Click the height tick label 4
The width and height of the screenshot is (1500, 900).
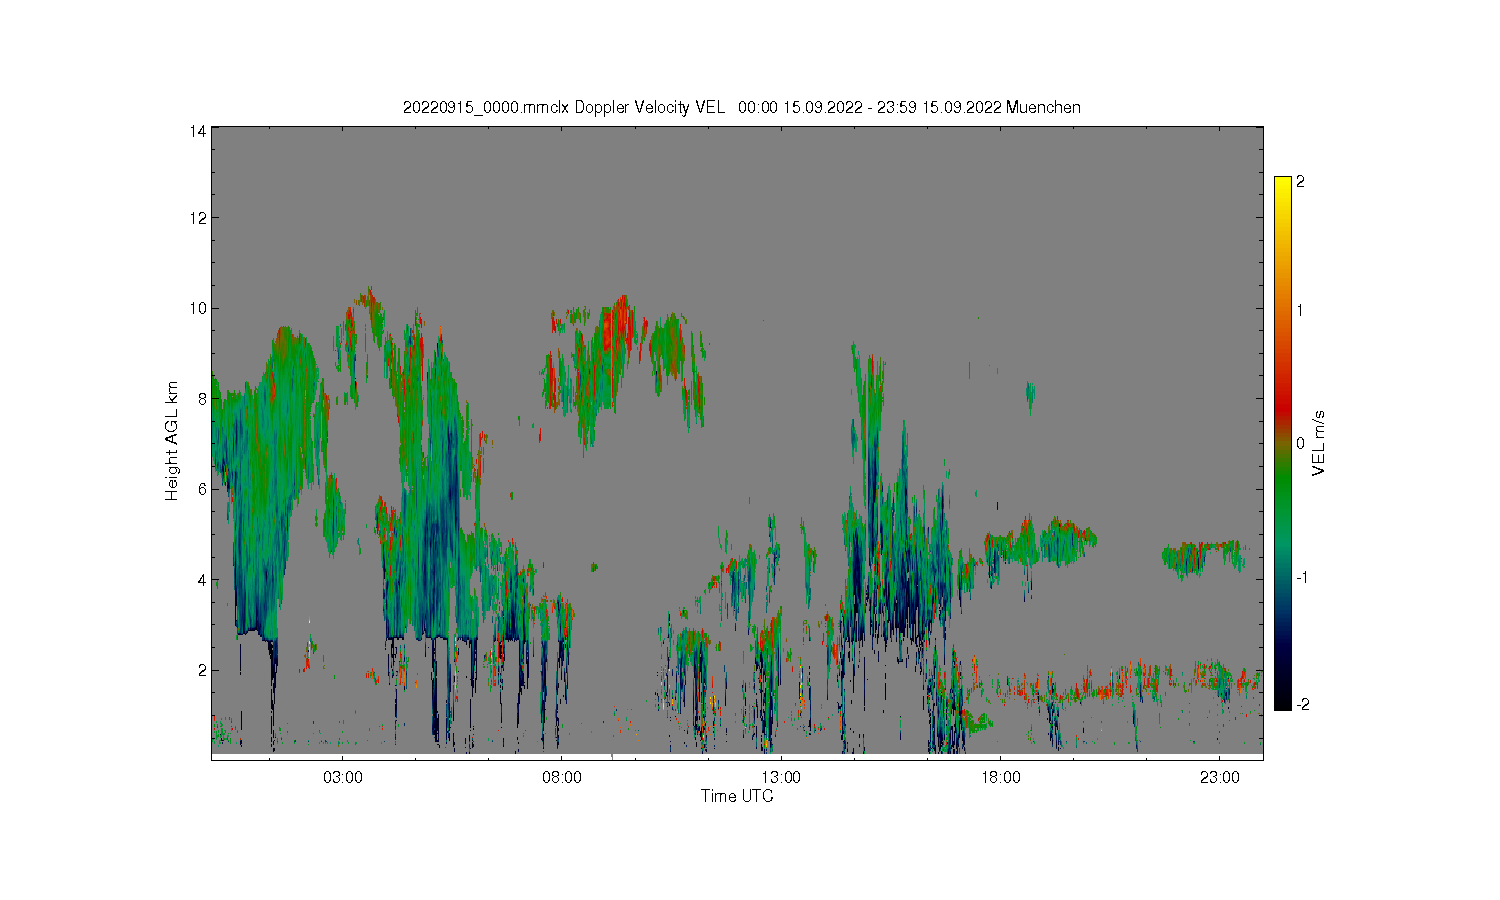coord(202,580)
